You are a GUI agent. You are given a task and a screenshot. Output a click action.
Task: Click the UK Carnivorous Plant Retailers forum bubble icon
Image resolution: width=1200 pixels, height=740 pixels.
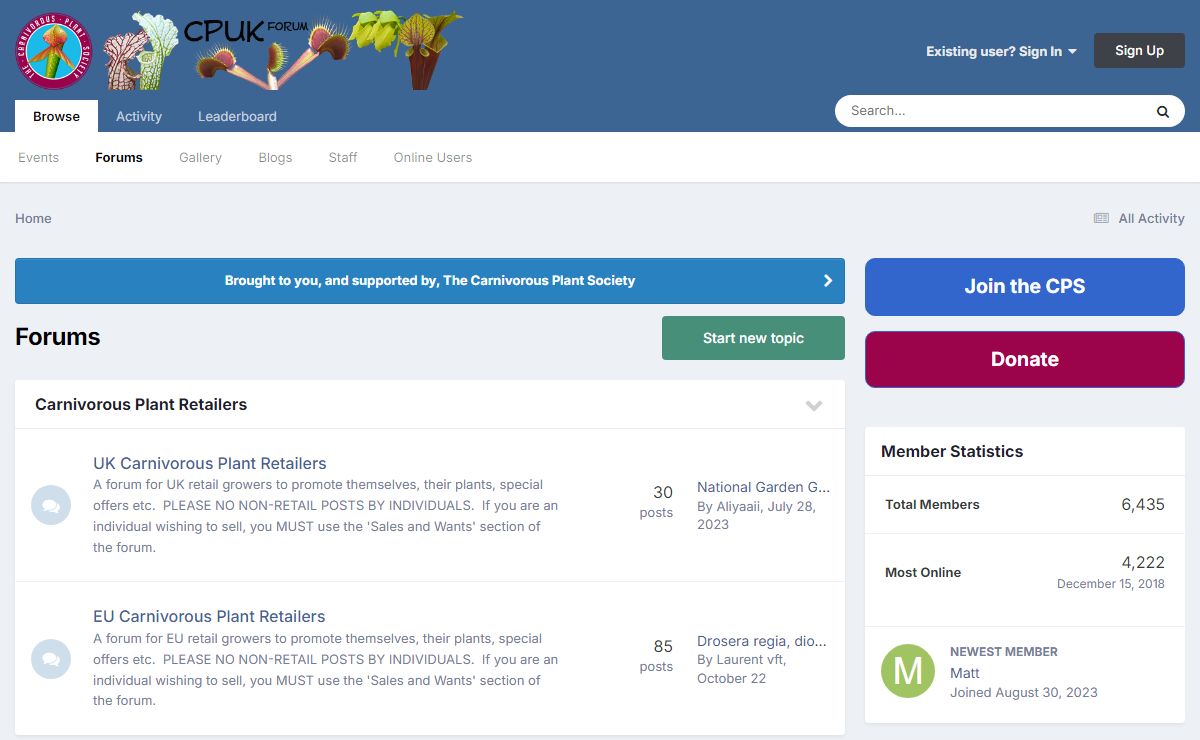point(51,505)
